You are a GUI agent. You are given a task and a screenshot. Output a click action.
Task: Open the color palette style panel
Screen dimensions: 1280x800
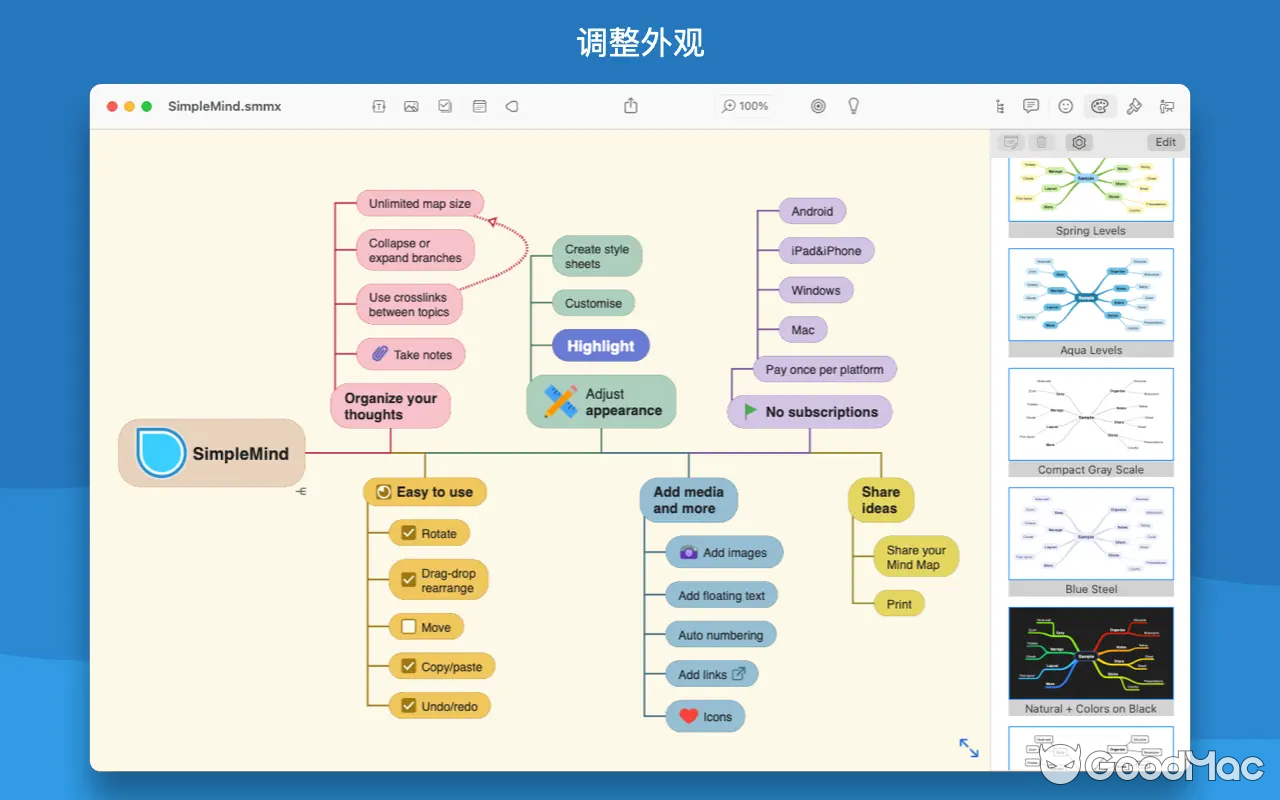pyautogui.click(x=1100, y=106)
